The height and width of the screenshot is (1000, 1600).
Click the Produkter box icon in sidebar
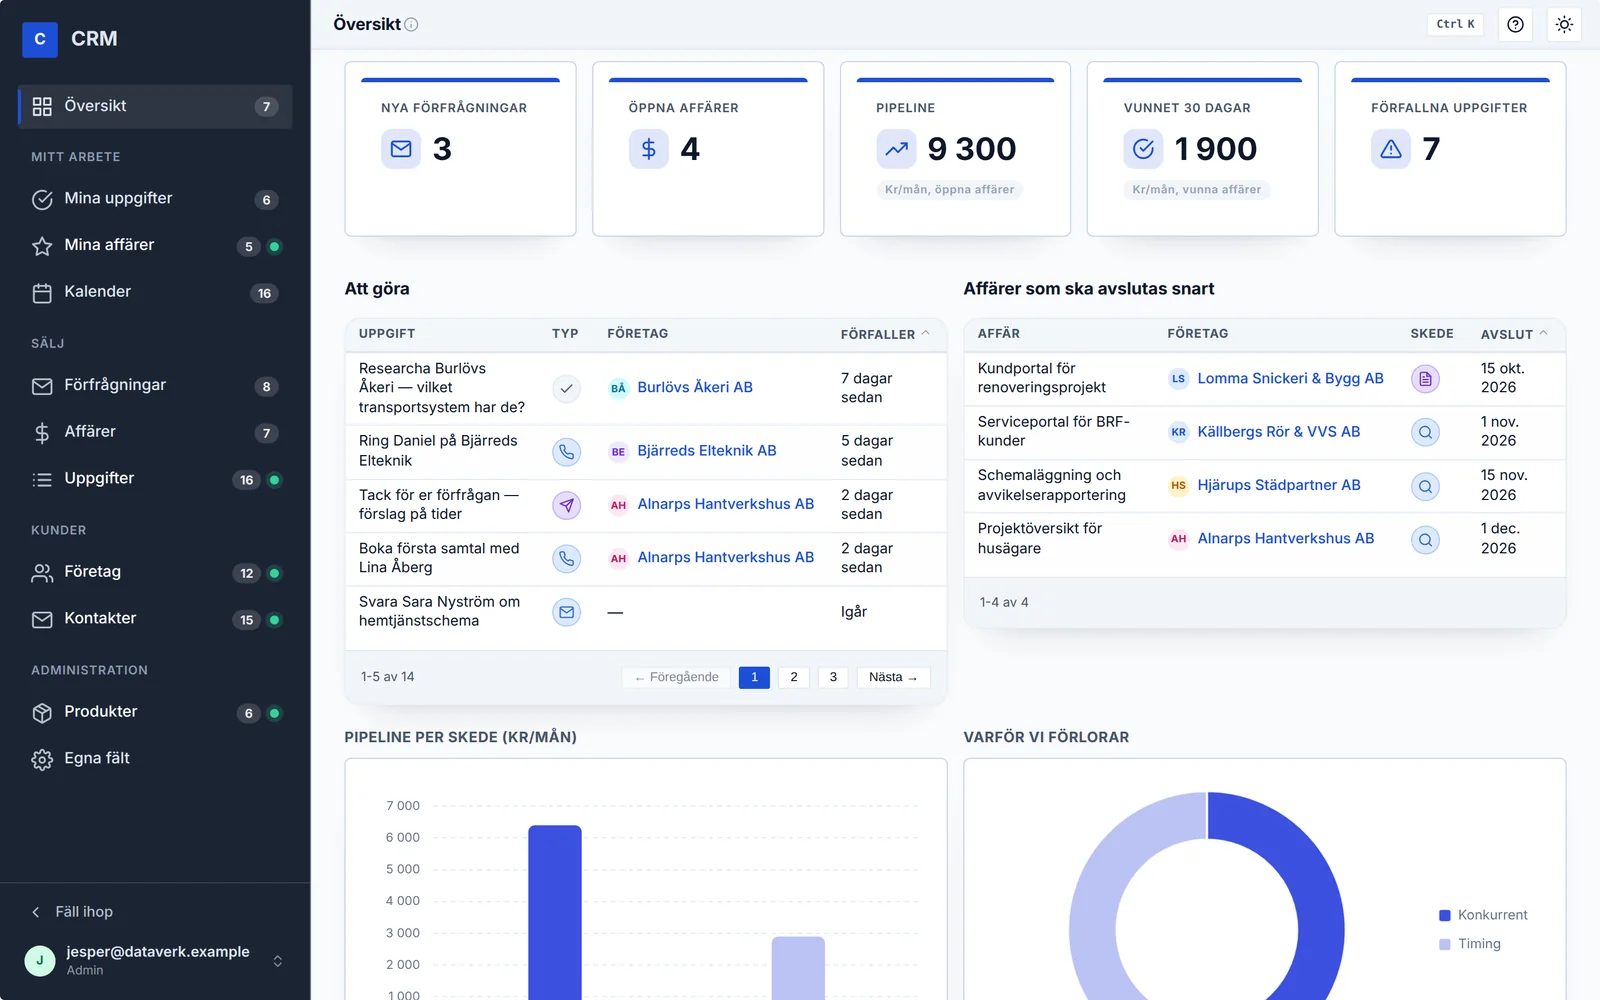[42, 713]
